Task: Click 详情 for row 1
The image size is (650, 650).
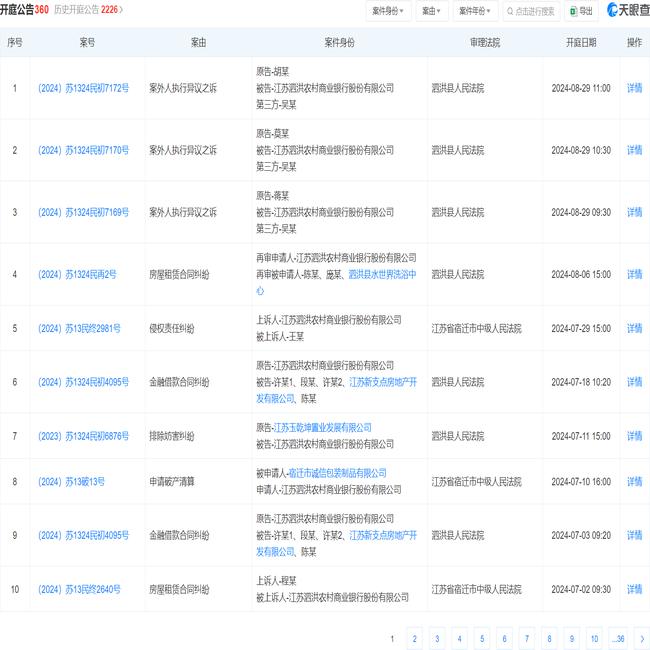Action: tap(634, 88)
